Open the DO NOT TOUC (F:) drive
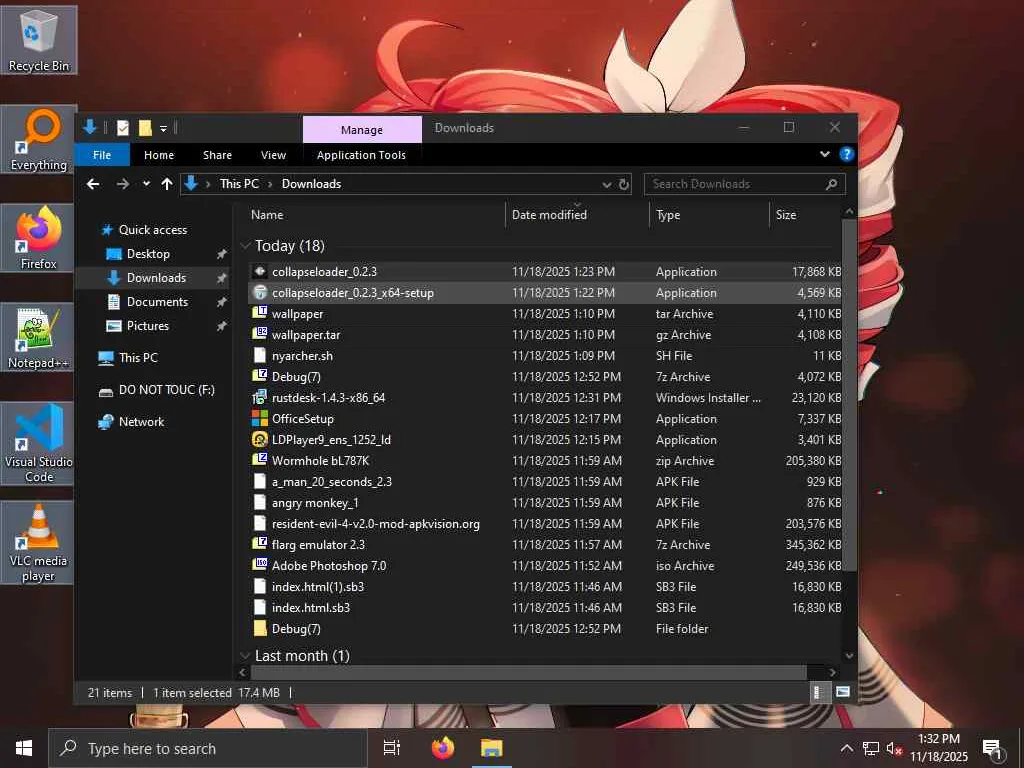This screenshot has width=1024, height=768. (x=167, y=390)
